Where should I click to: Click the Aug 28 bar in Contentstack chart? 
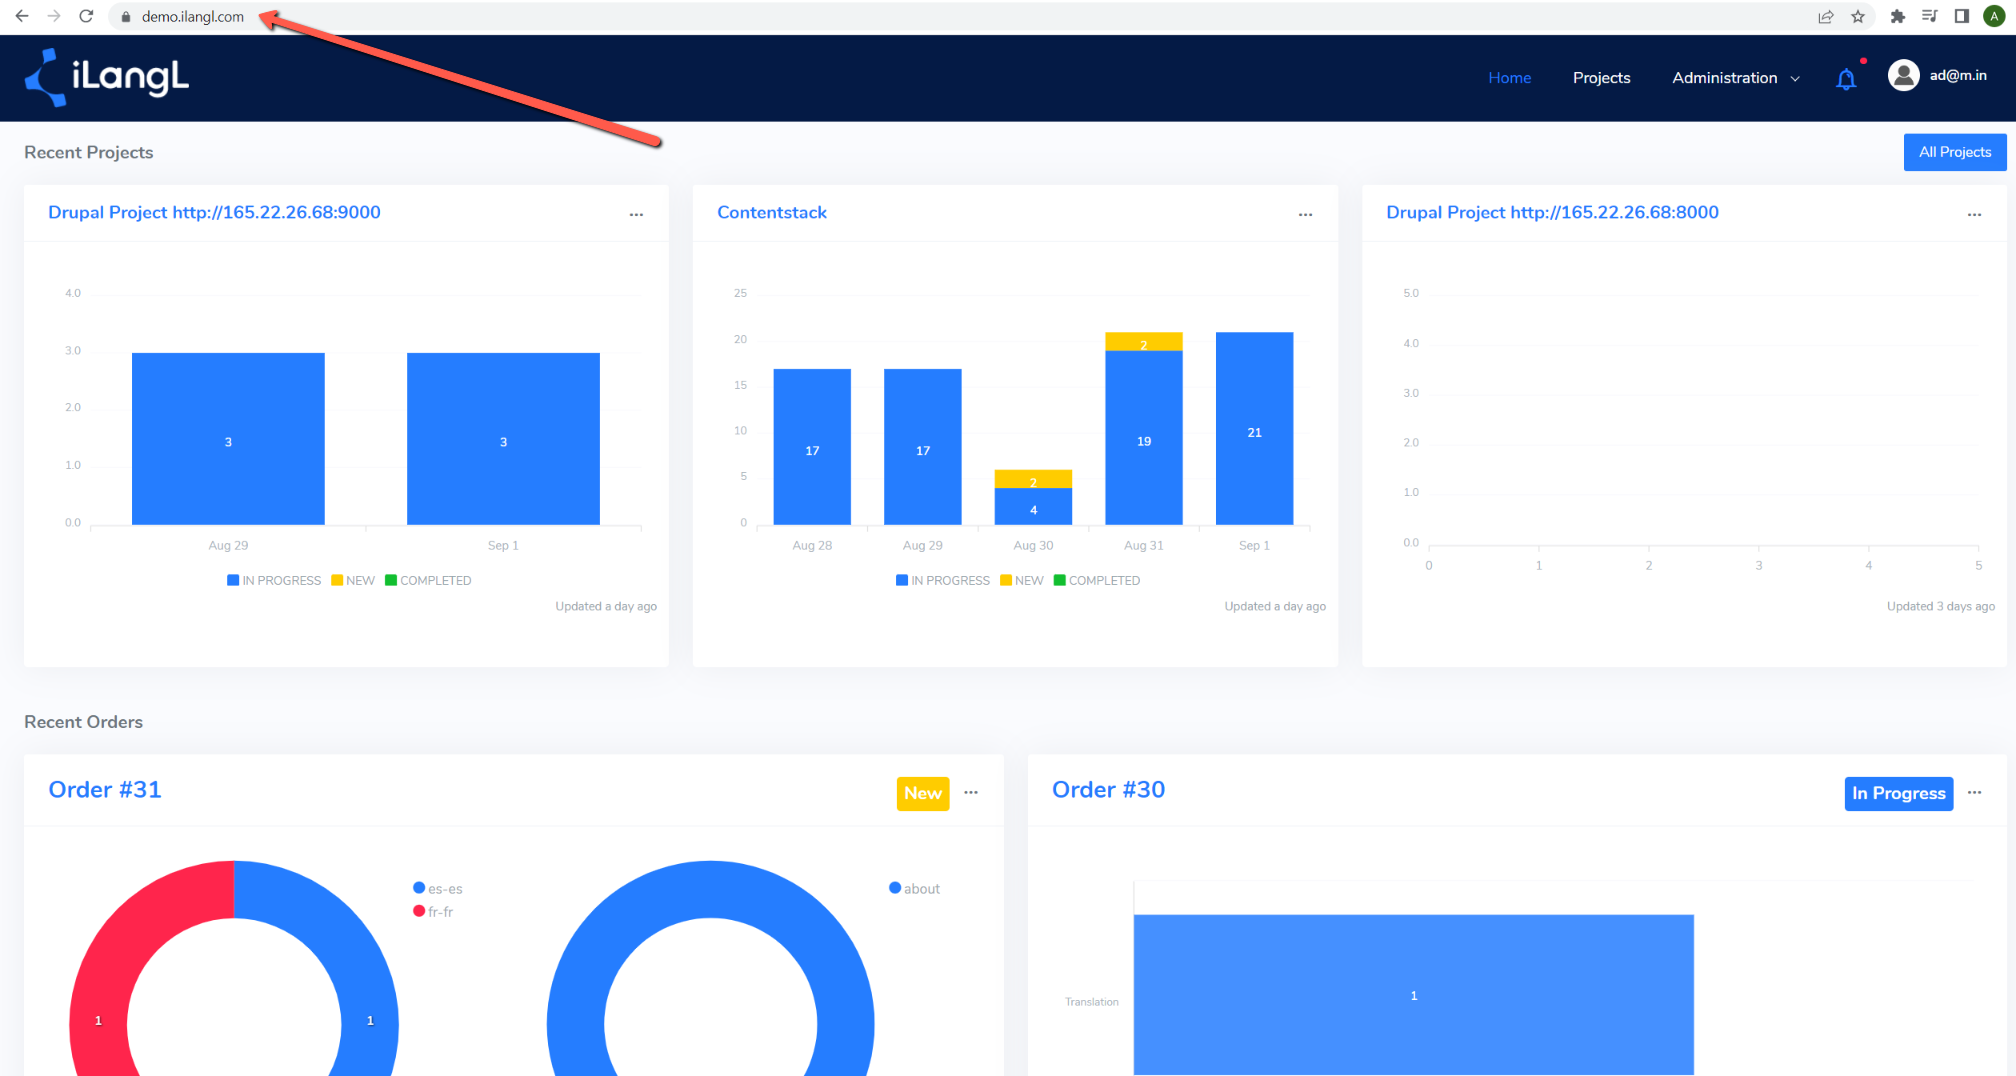(x=812, y=446)
